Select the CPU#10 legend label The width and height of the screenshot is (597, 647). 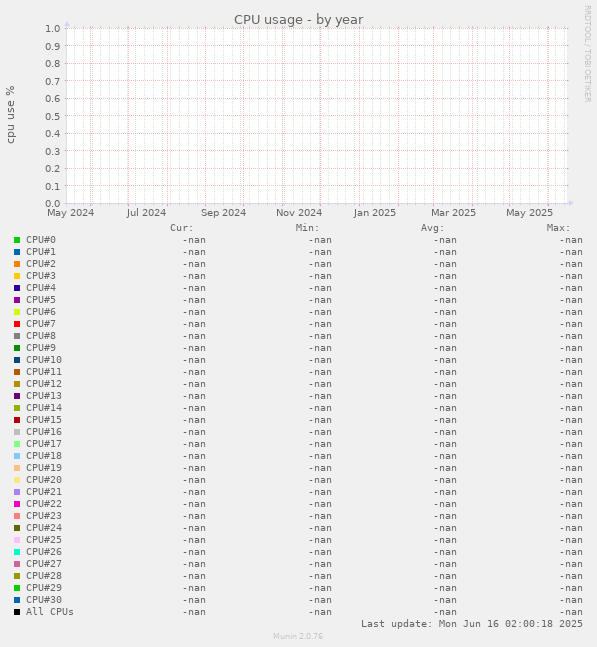[44, 359]
